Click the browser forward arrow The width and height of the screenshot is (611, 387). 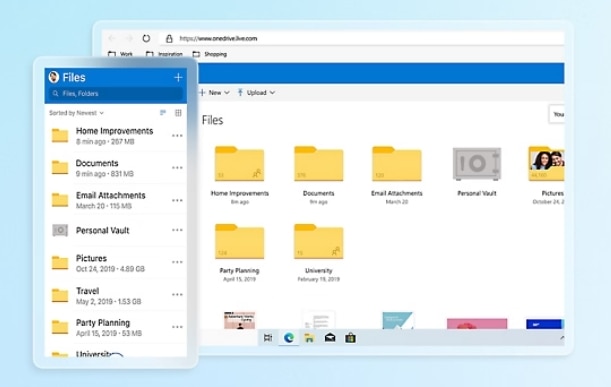click(x=129, y=39)
